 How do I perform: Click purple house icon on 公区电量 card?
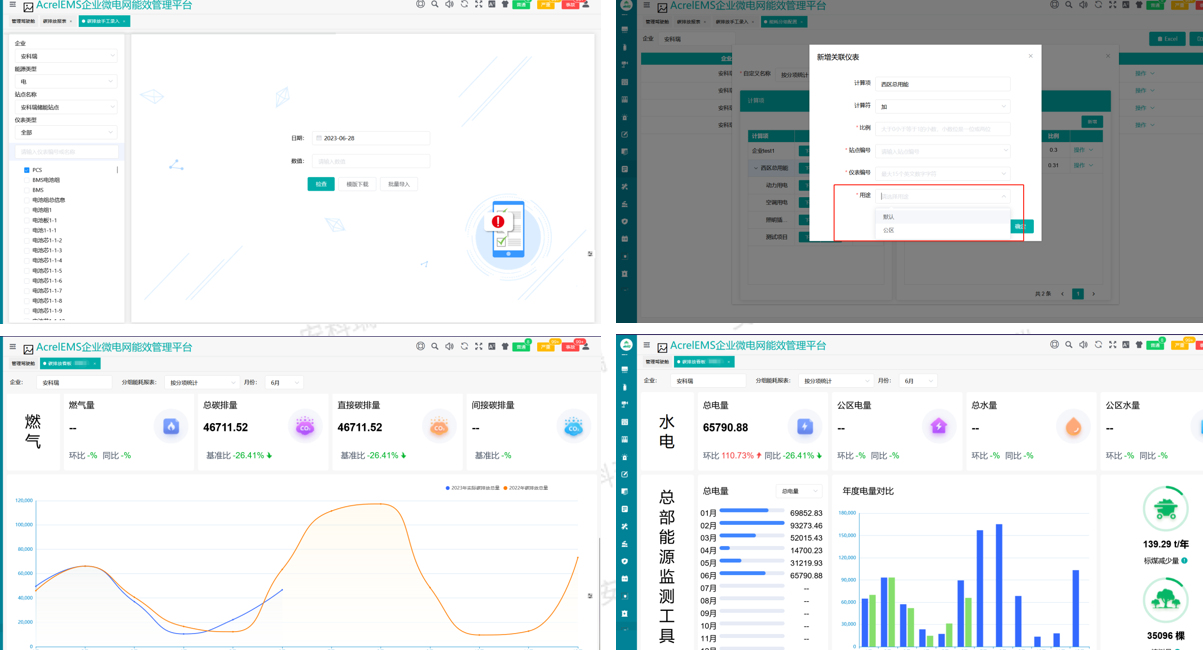(939, 427)
